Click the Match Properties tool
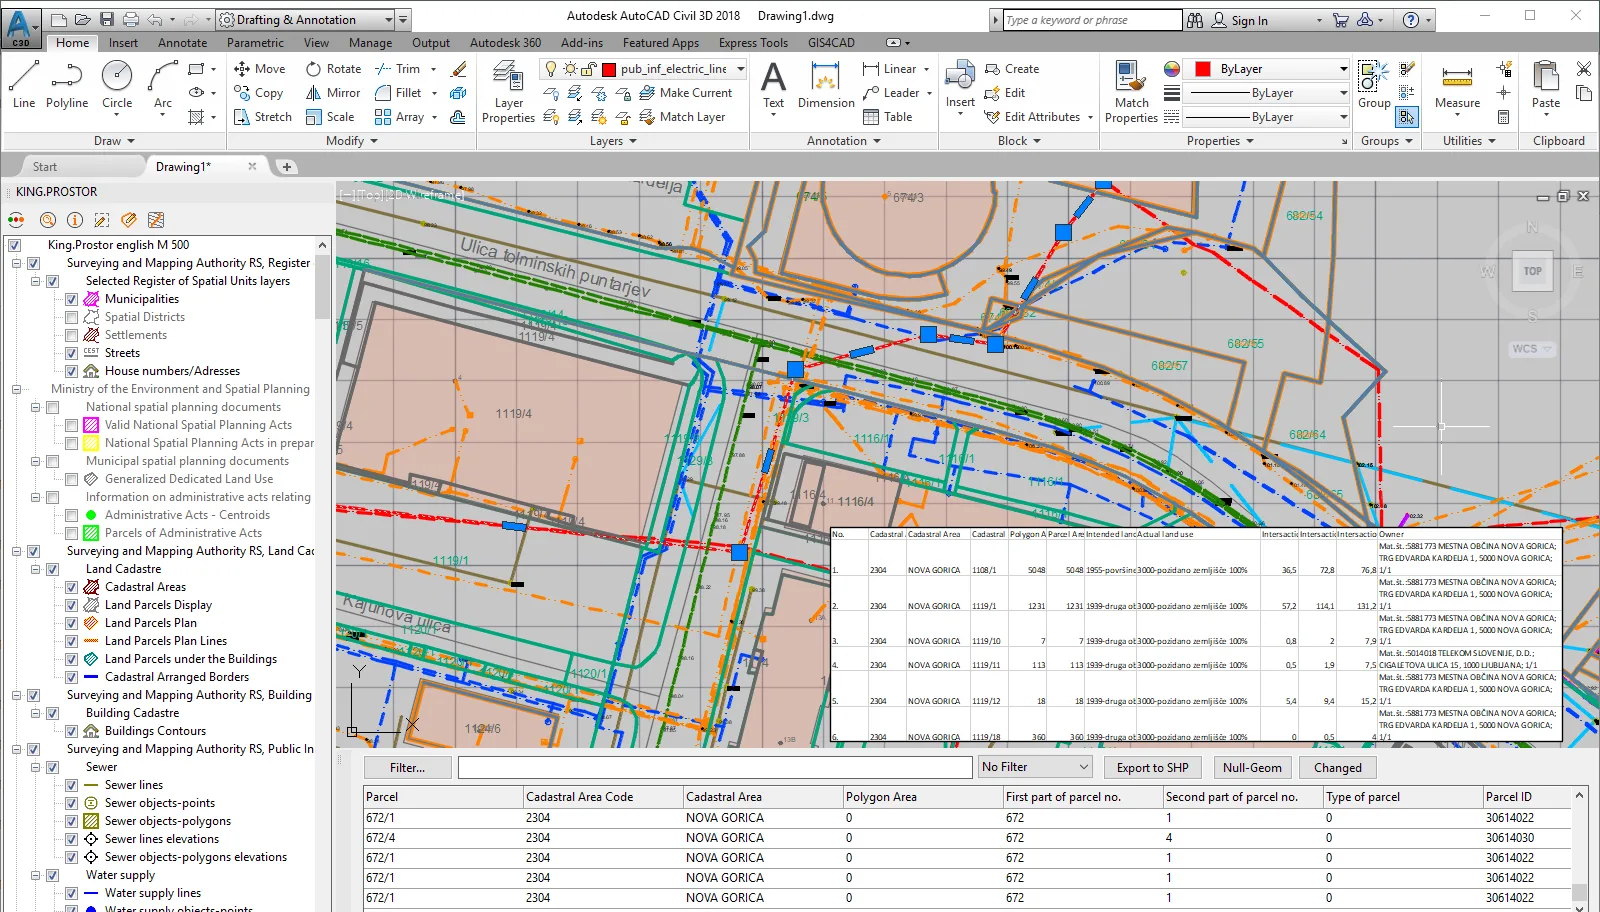1600x912 pixels. coord(1131,92)
